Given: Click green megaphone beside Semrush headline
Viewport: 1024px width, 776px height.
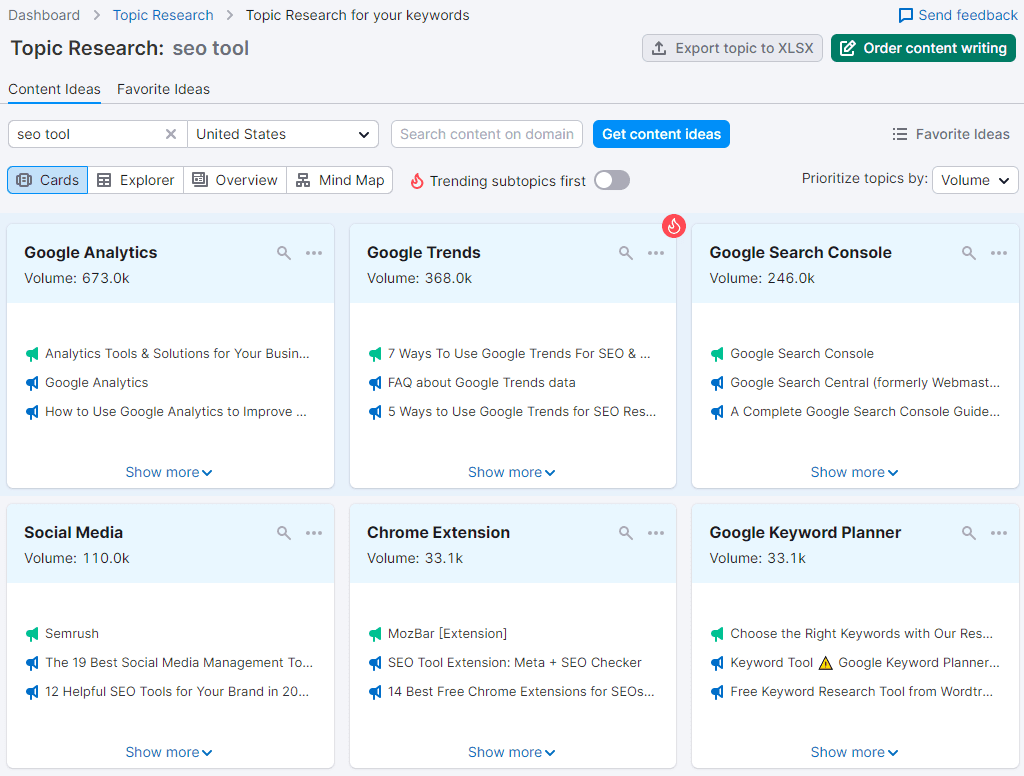Looking at the screenshot, I should tap(32, 634).
